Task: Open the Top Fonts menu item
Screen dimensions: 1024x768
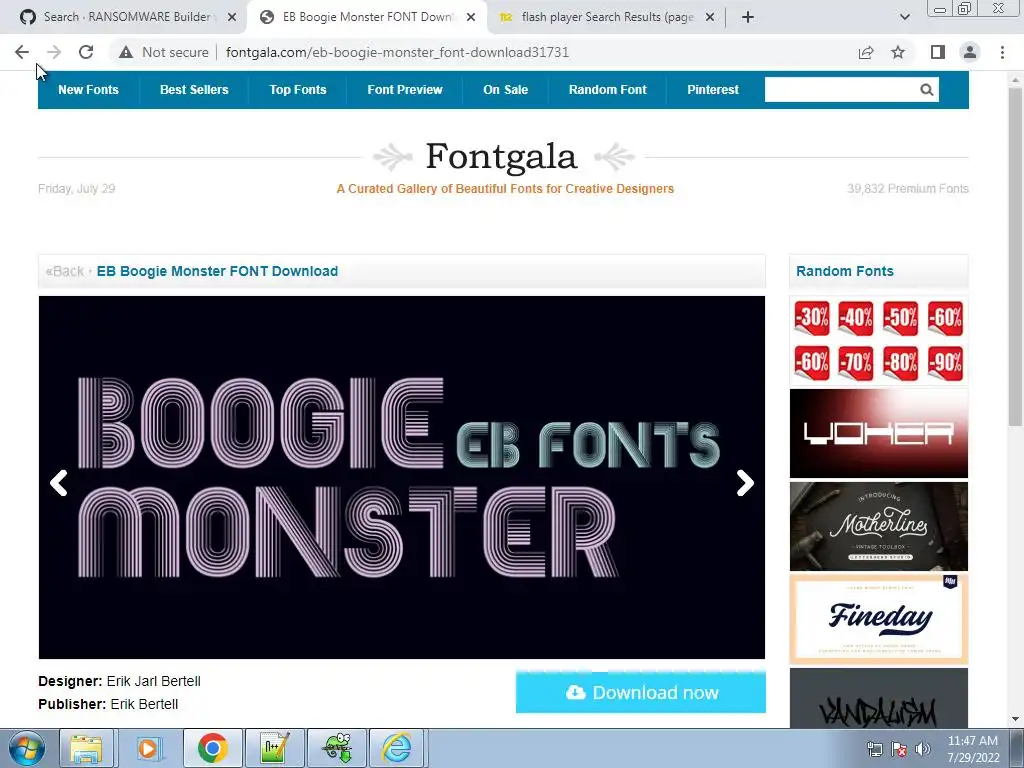Action: [298, 89]
